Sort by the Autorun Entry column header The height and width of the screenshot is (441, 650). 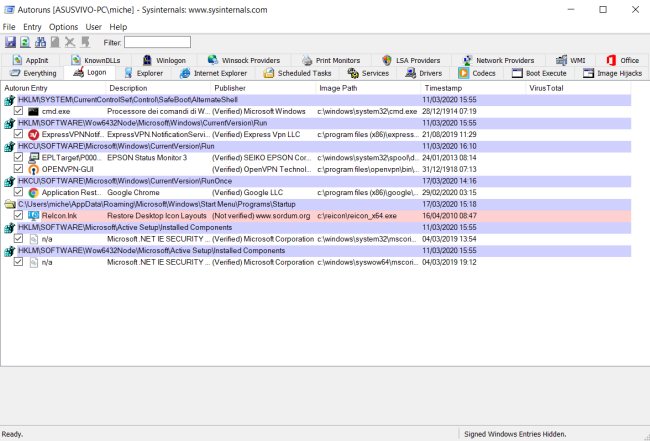(x=54, y=88)
